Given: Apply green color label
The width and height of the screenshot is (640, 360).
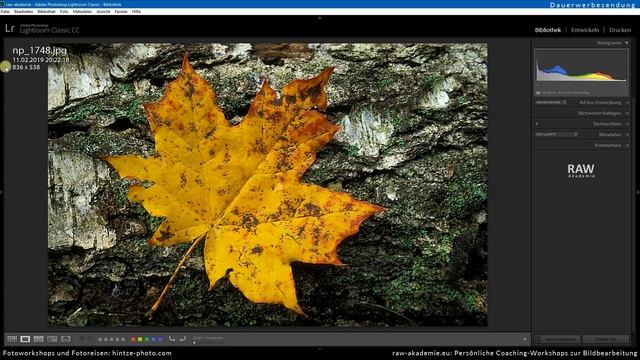Looking at the screenshot, I should [x=147, y=339].
